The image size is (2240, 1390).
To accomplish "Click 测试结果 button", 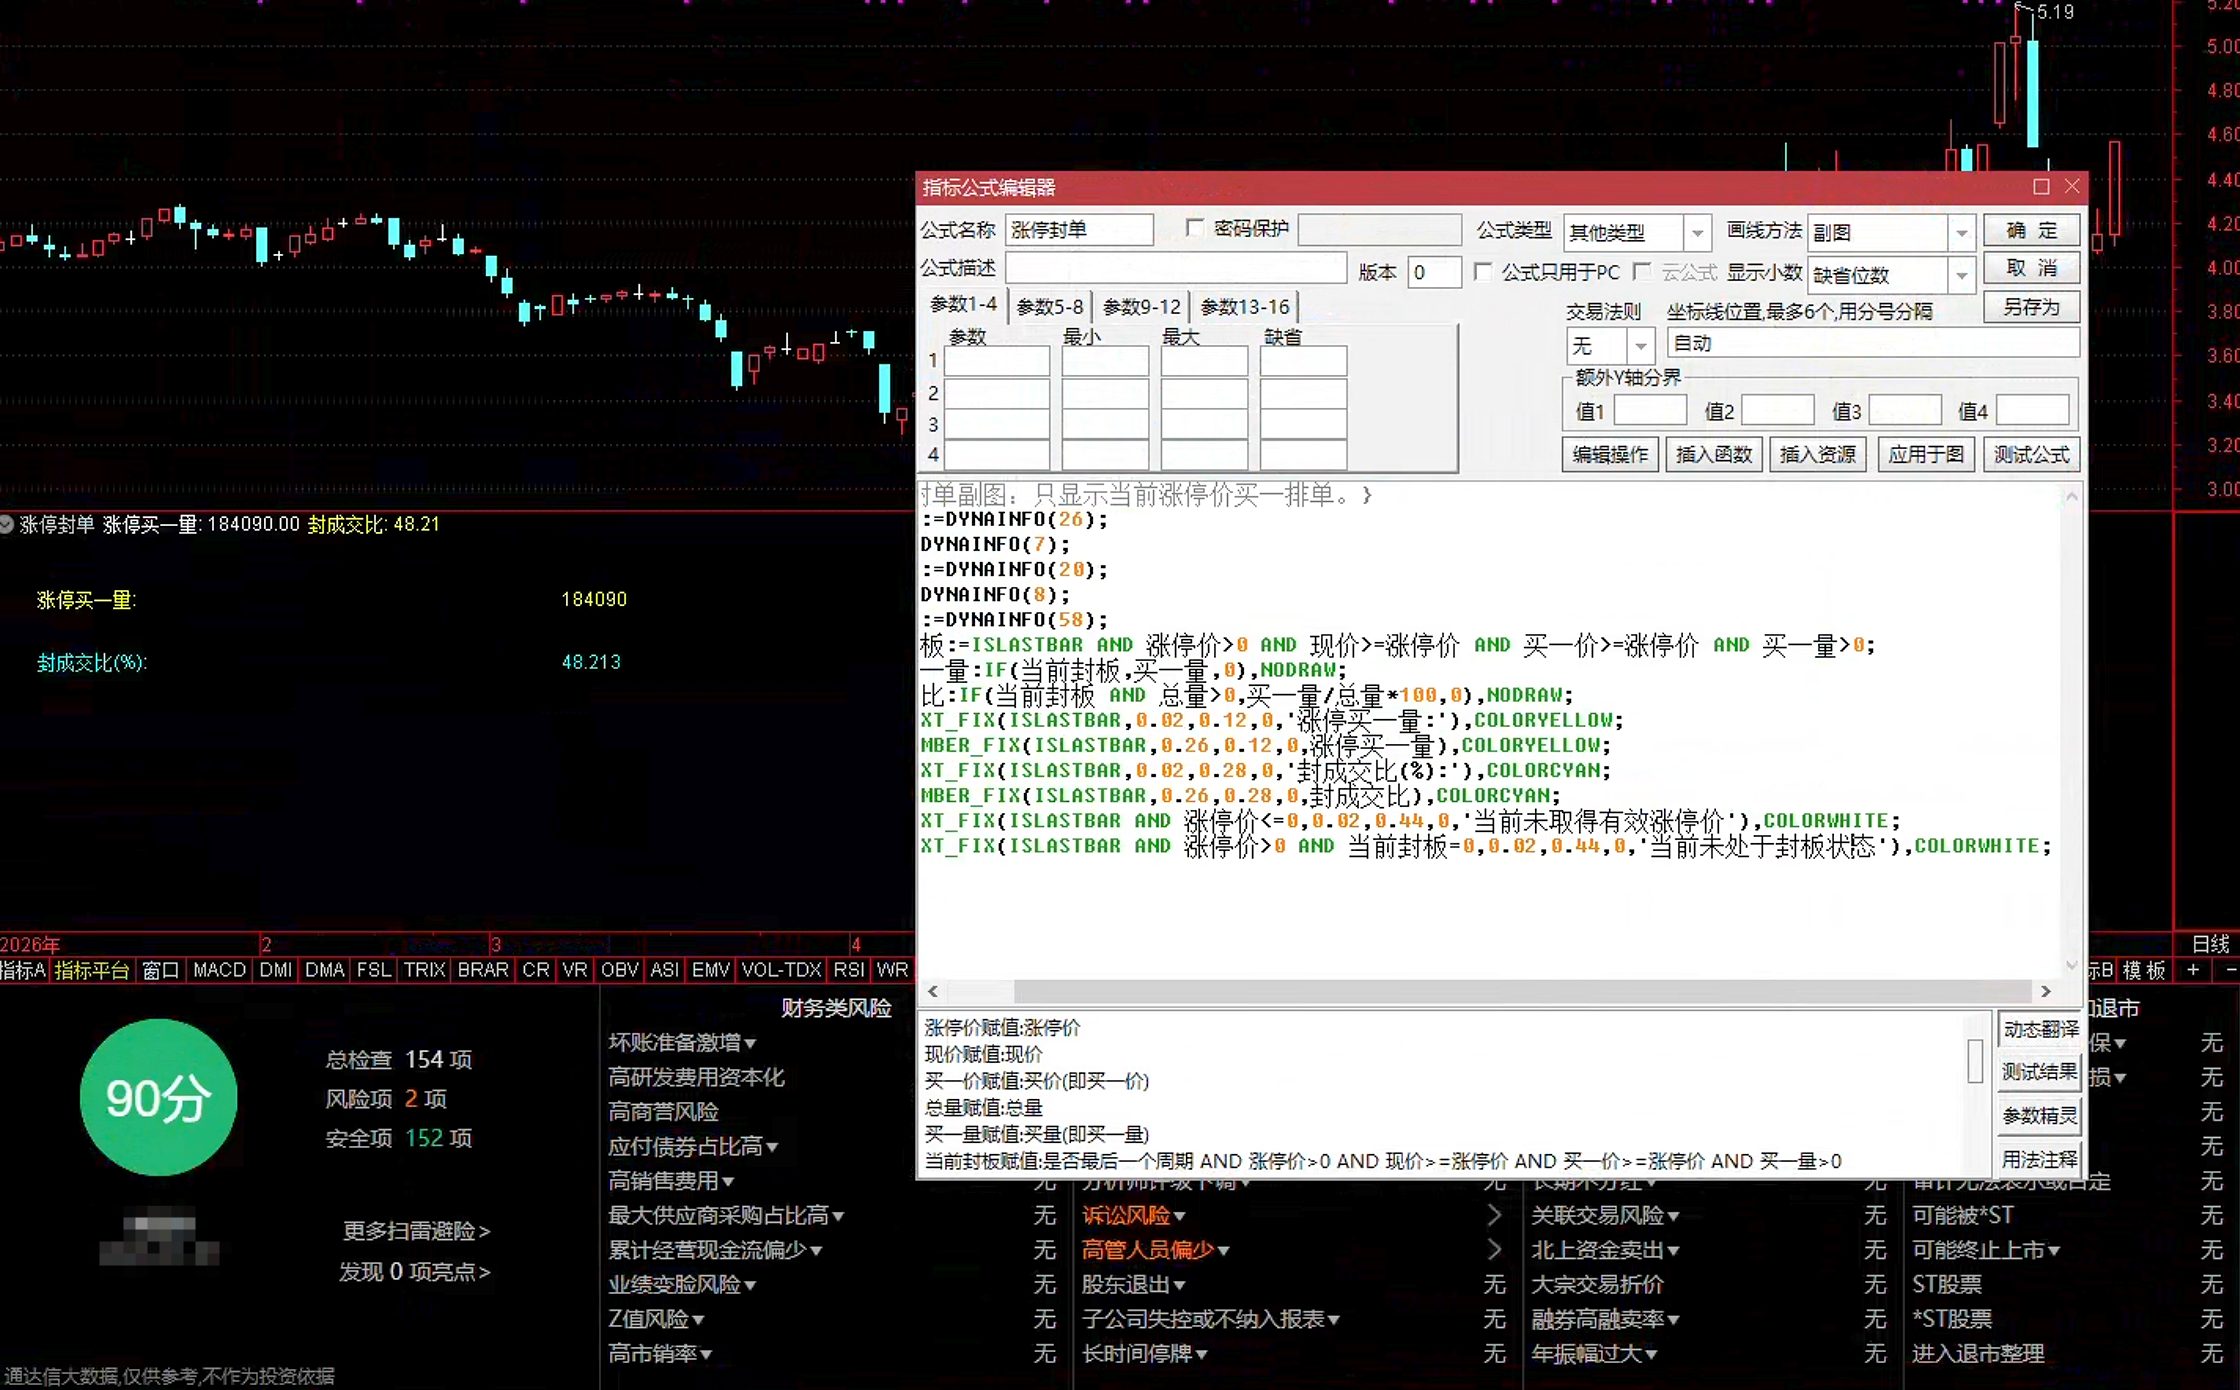I will tap(2040, 1072).
